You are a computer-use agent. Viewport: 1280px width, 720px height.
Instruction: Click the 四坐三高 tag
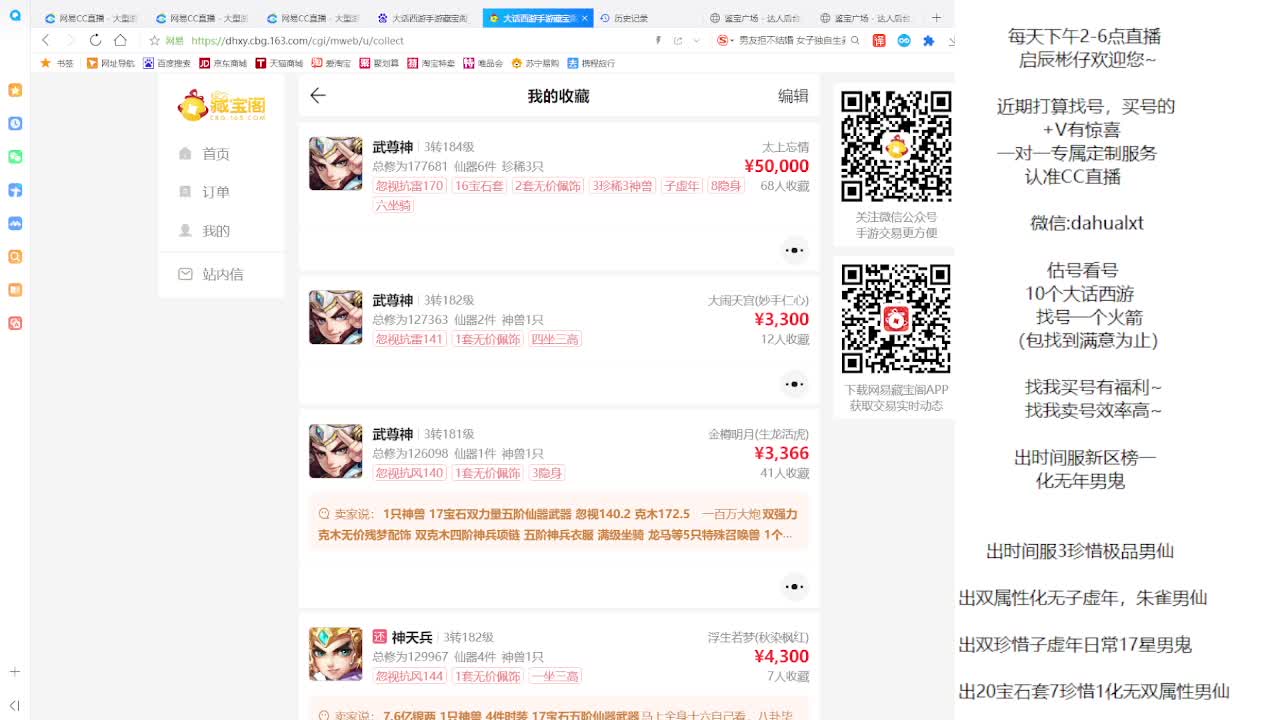(x=554, y=339)
